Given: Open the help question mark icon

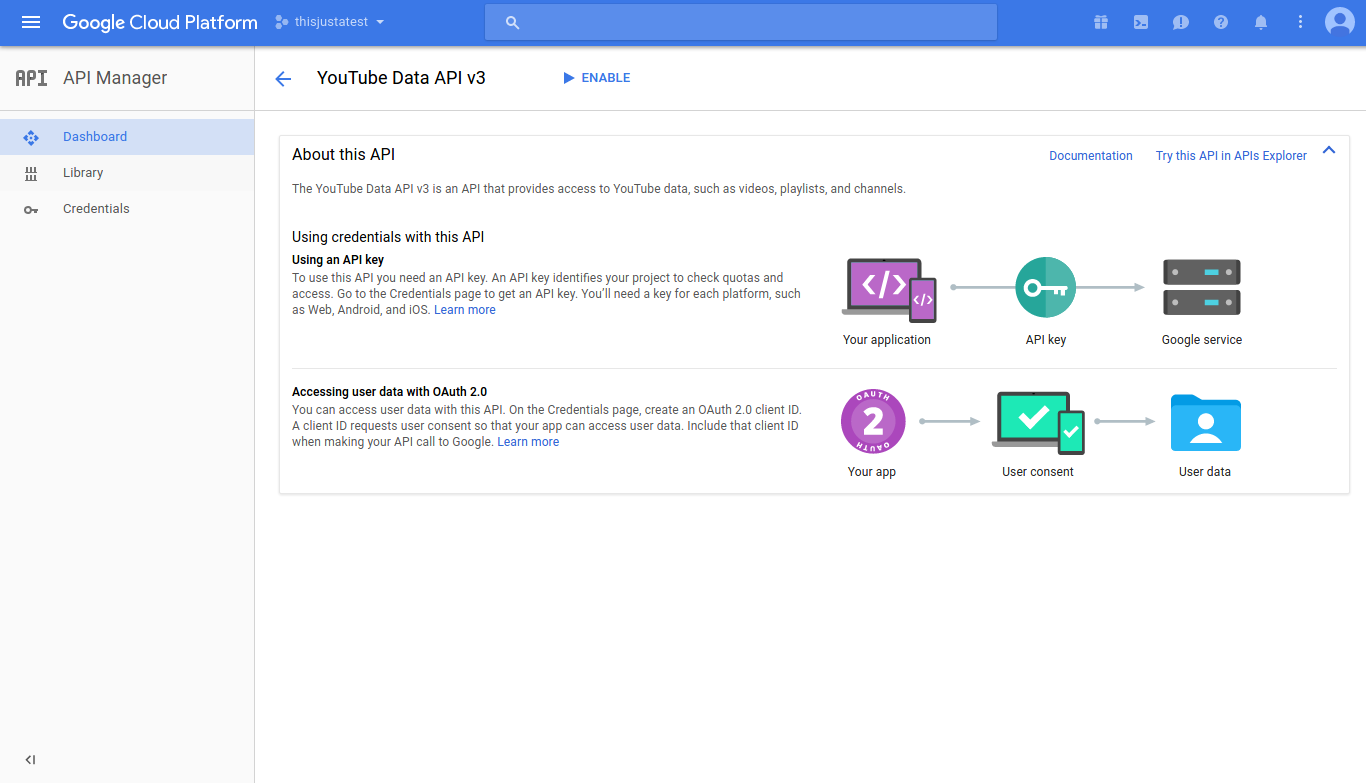Looking at the screenshot, I should [1221, 22].
